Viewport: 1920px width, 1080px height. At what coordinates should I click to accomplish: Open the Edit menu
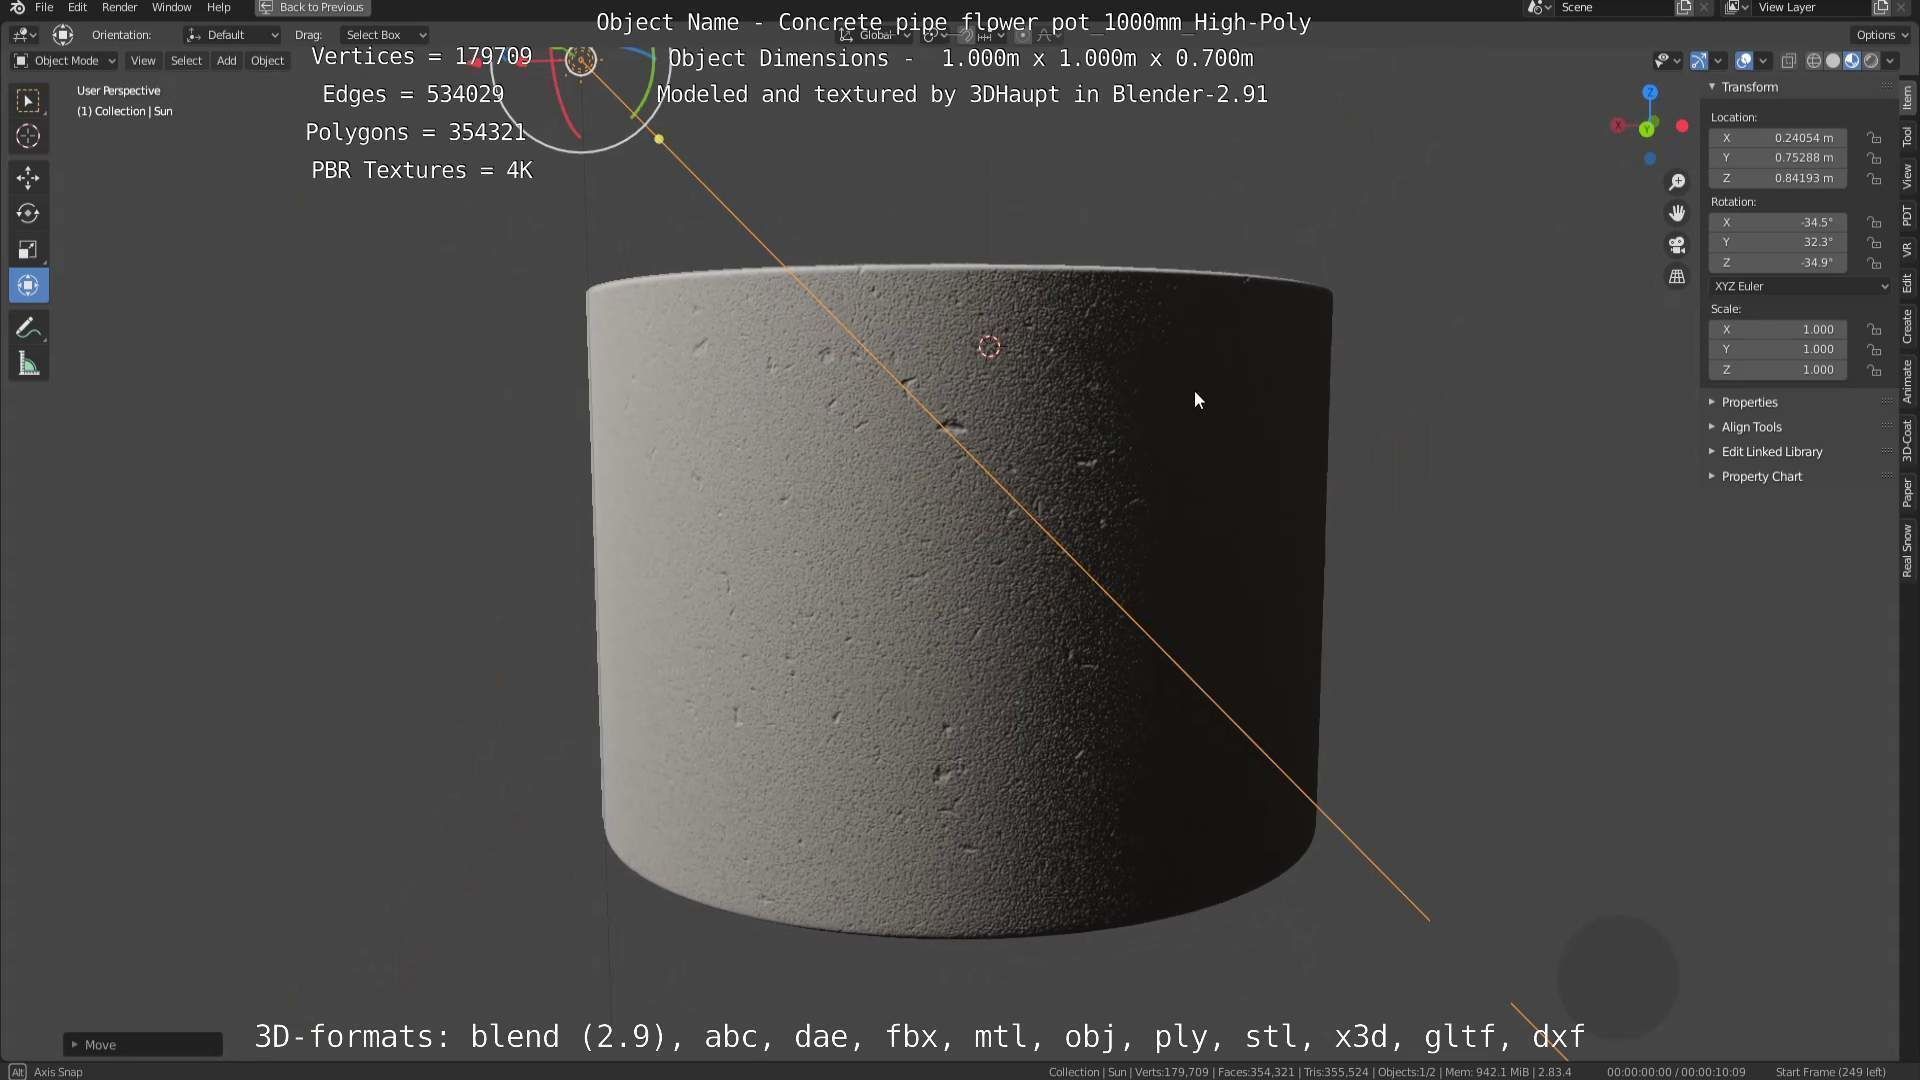click(x=77, y=7)
